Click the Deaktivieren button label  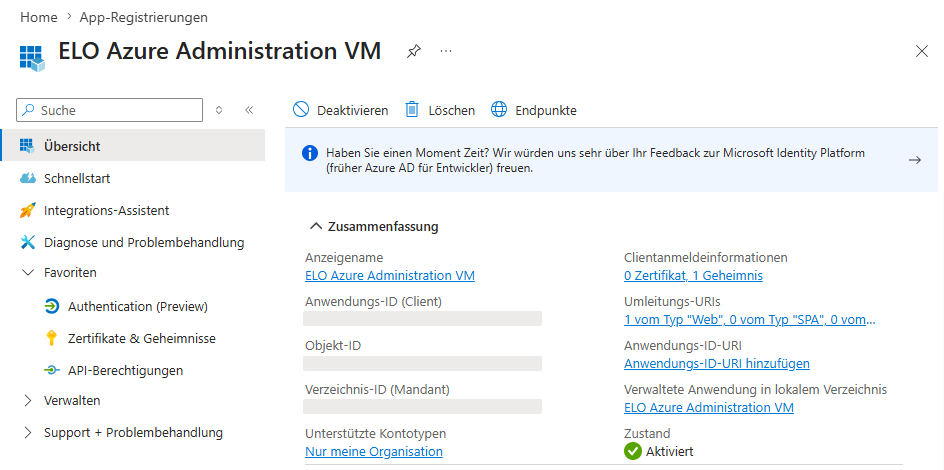(353, 110)
